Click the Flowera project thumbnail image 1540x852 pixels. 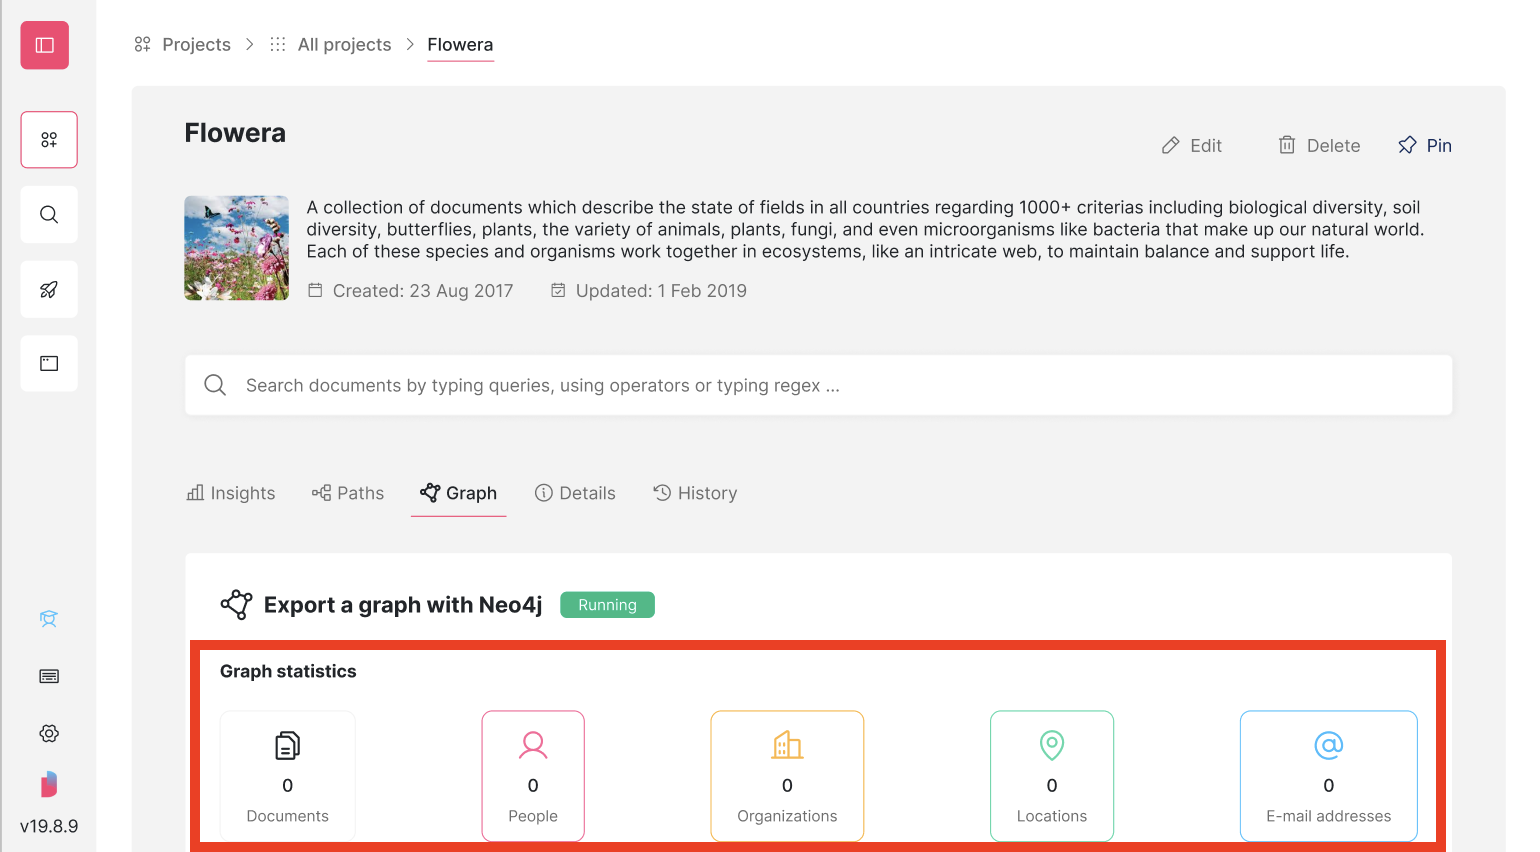click(236, 247)
